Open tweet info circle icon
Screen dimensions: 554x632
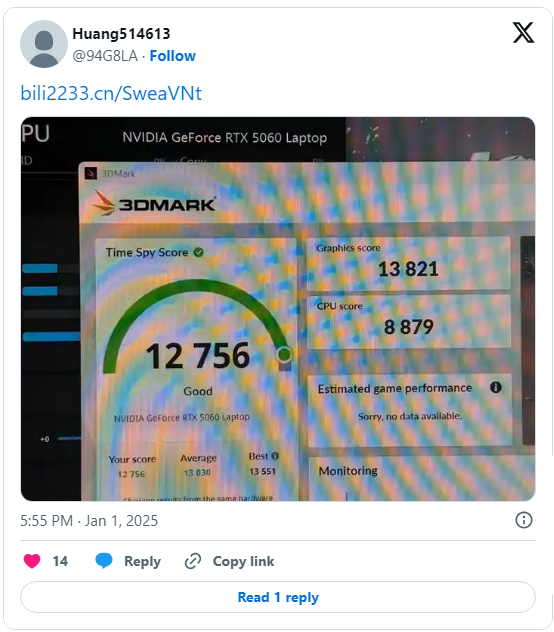[x=524, y=520]
